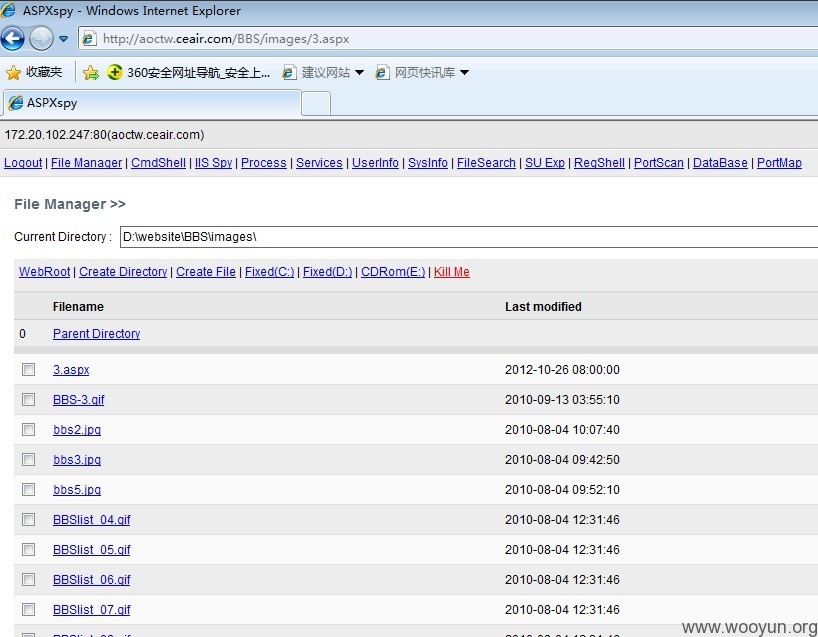This screenshot has height=637, width=818.
Task: Browse the CDRom(E:) drive
Action: [393, 272]
